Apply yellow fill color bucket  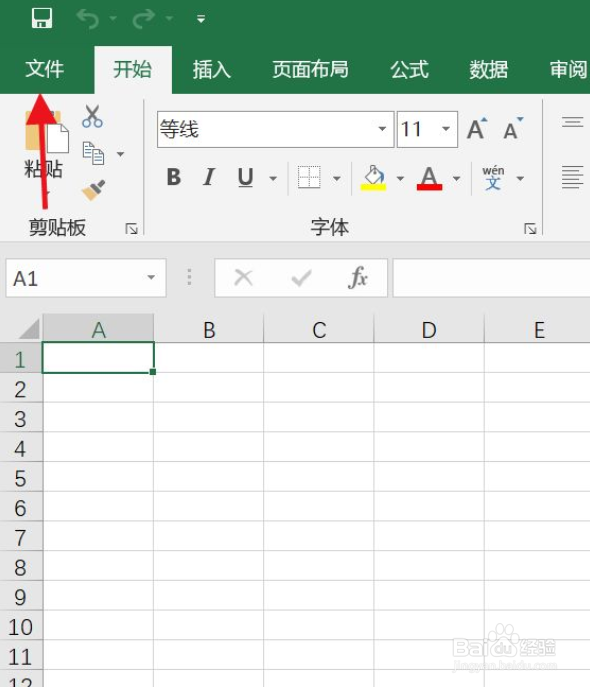tap(374, 177)
